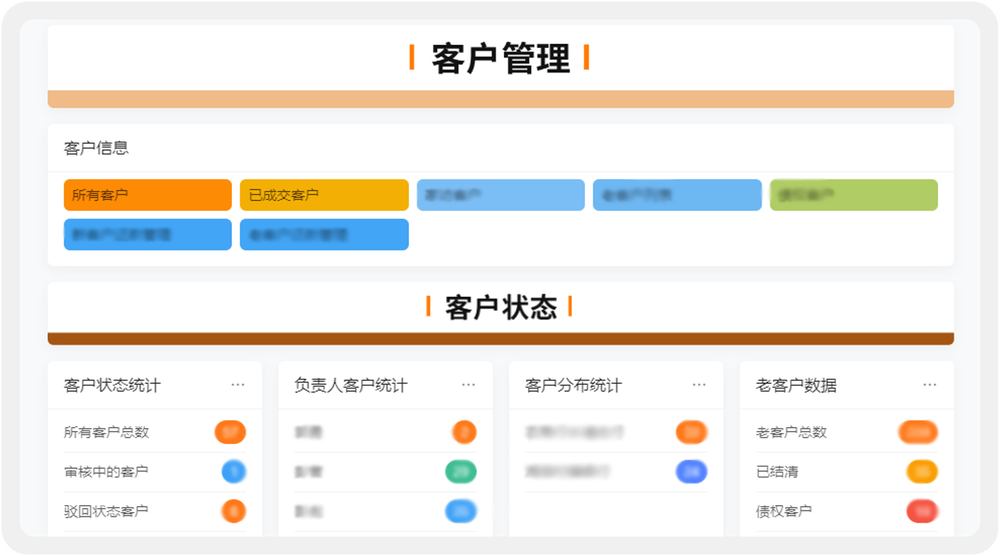The height and width of the screenshot is (556, 1000).
Task: Select the 债权客户 row label
Action: pos(784,511)
